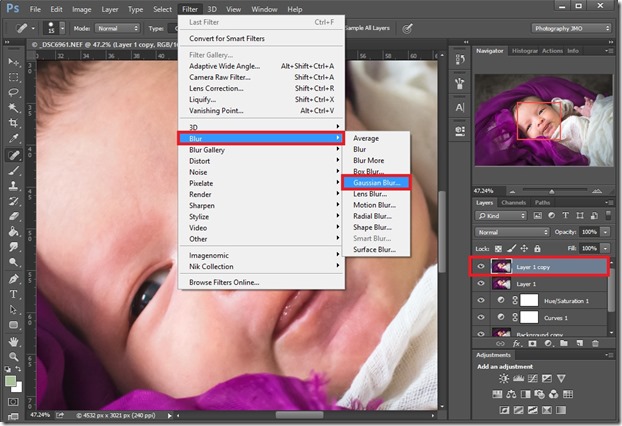Click Motion Blur in the submenu

pos(376,205)
